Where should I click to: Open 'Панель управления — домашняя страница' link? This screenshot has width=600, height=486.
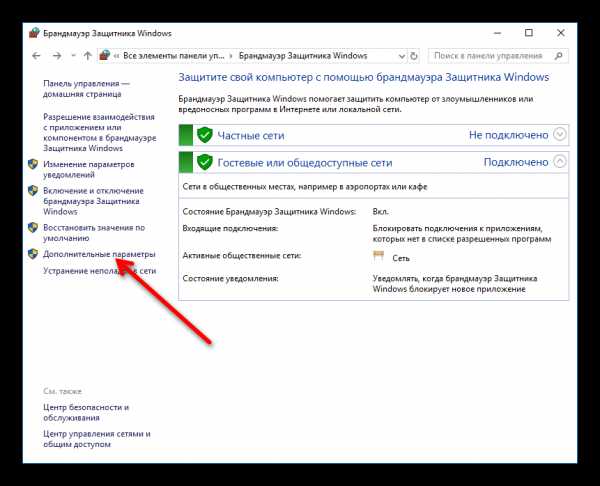[x=86, y=89]
